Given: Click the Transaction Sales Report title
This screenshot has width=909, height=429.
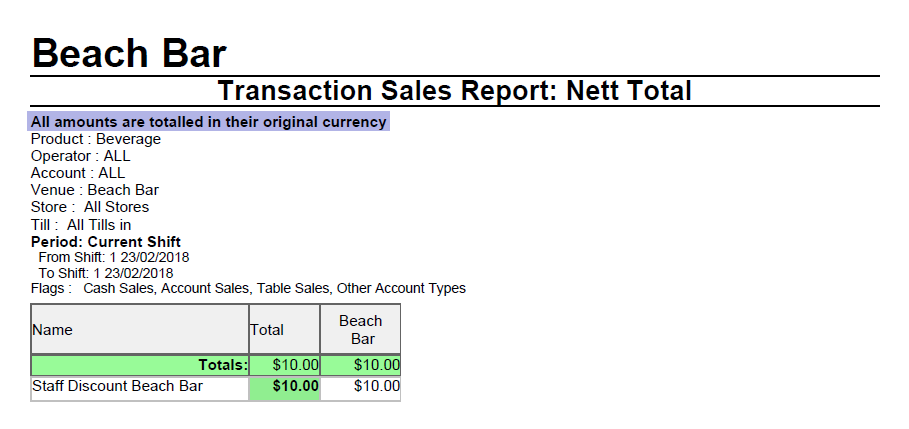Looking at the screenshot, I should pos(454,91).
